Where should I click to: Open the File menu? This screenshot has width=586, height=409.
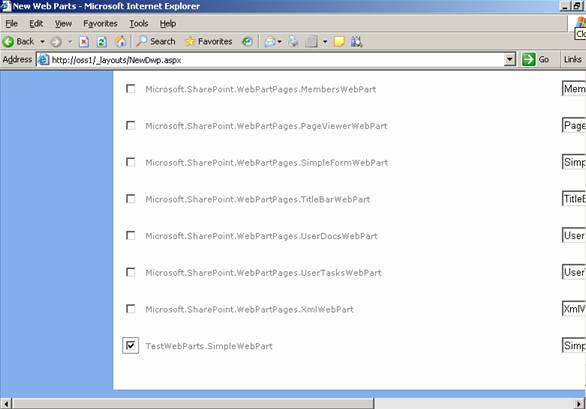point(12,24)
